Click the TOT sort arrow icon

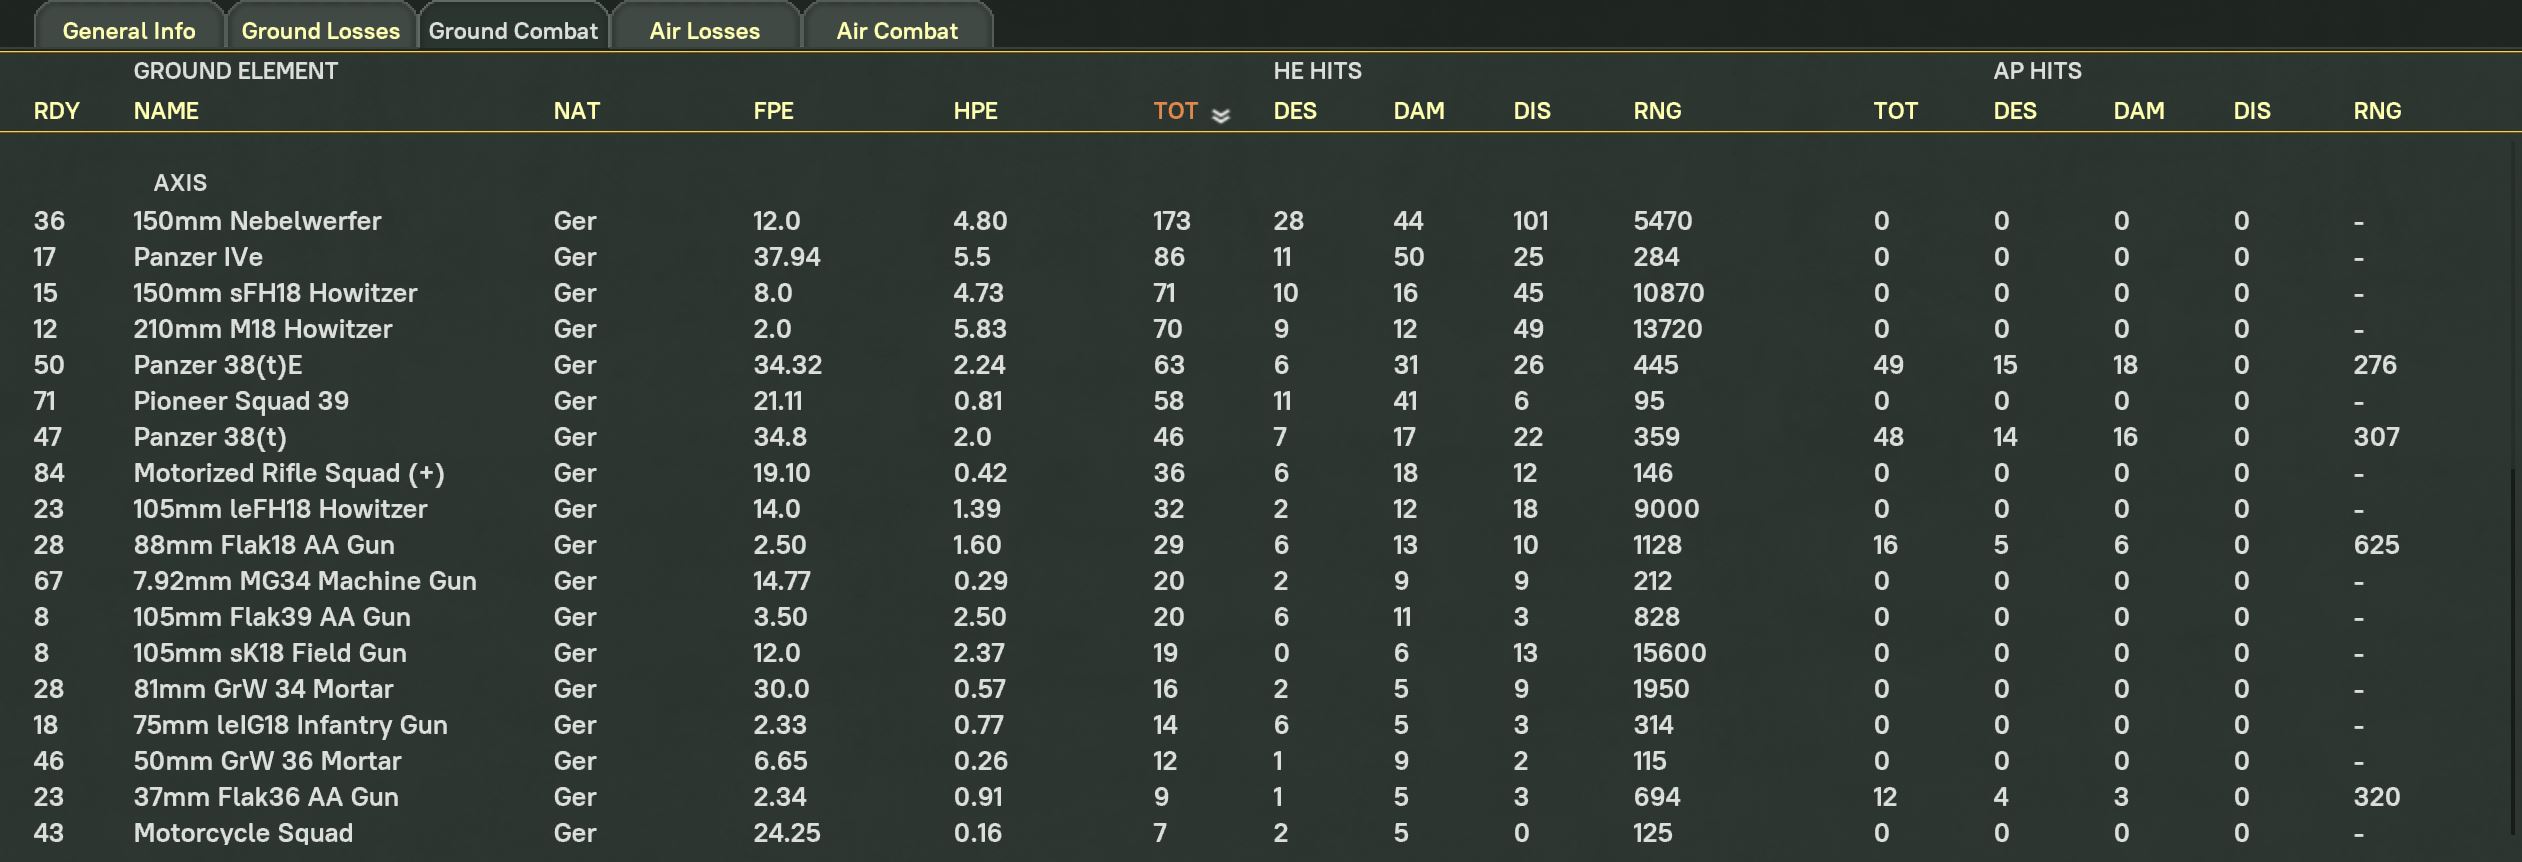[x=1220, y=116]
